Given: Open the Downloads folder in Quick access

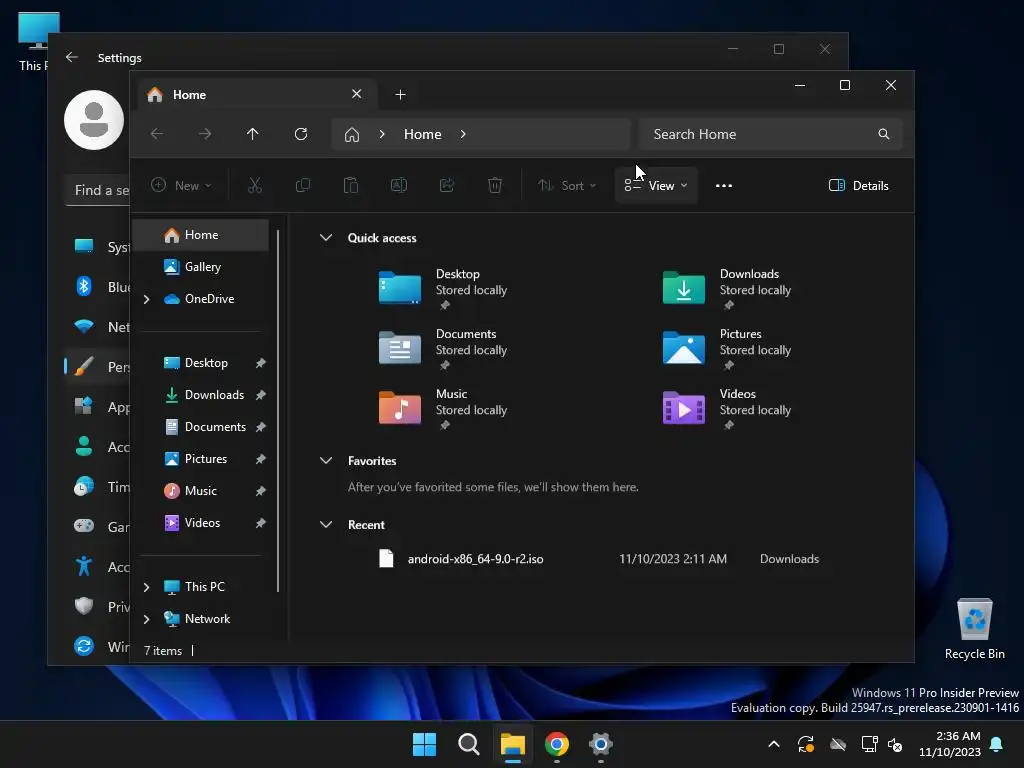Looking at the screenshot, I should (x=684, y=287).
